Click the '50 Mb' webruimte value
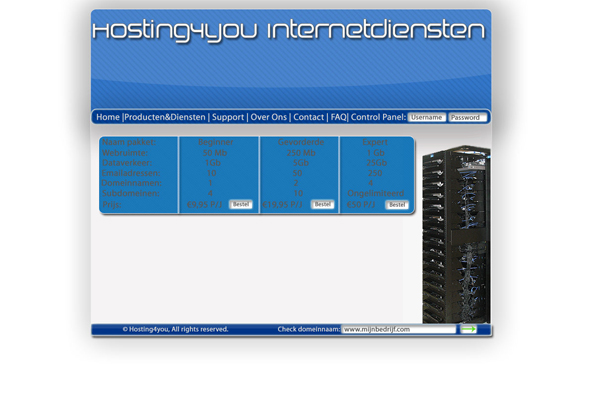 [215, 153]
